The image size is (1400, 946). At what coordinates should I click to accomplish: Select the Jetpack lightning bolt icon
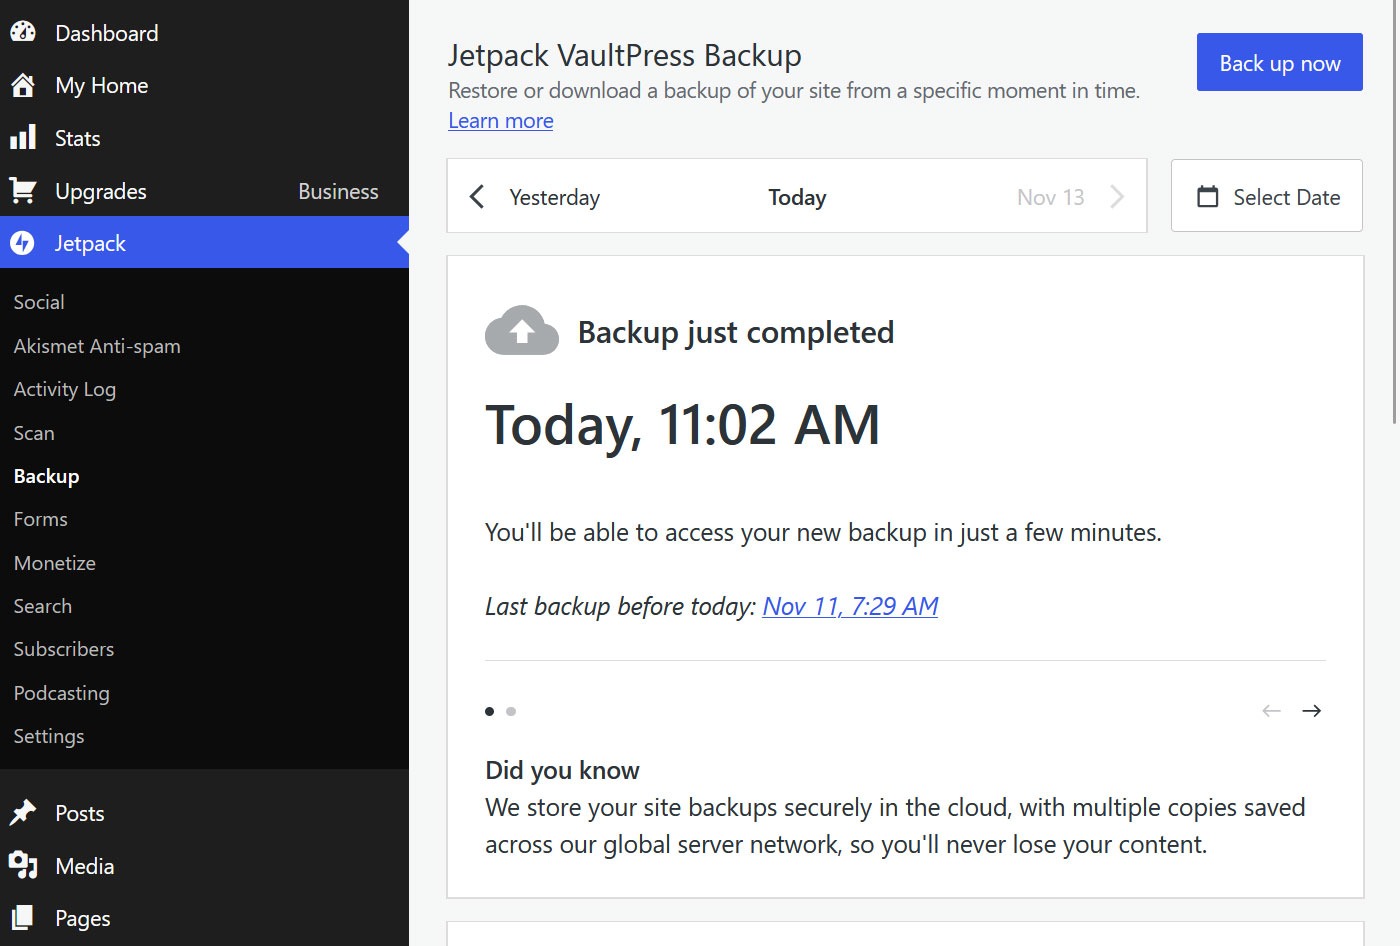[21, 242]
